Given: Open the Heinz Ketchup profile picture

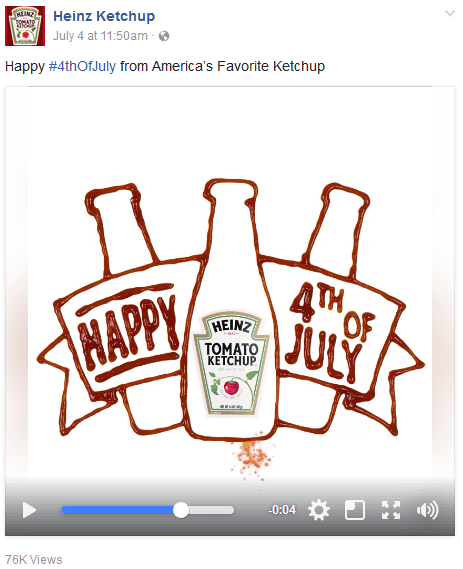Looking at the screenshot, I should [x=25, y=26].
